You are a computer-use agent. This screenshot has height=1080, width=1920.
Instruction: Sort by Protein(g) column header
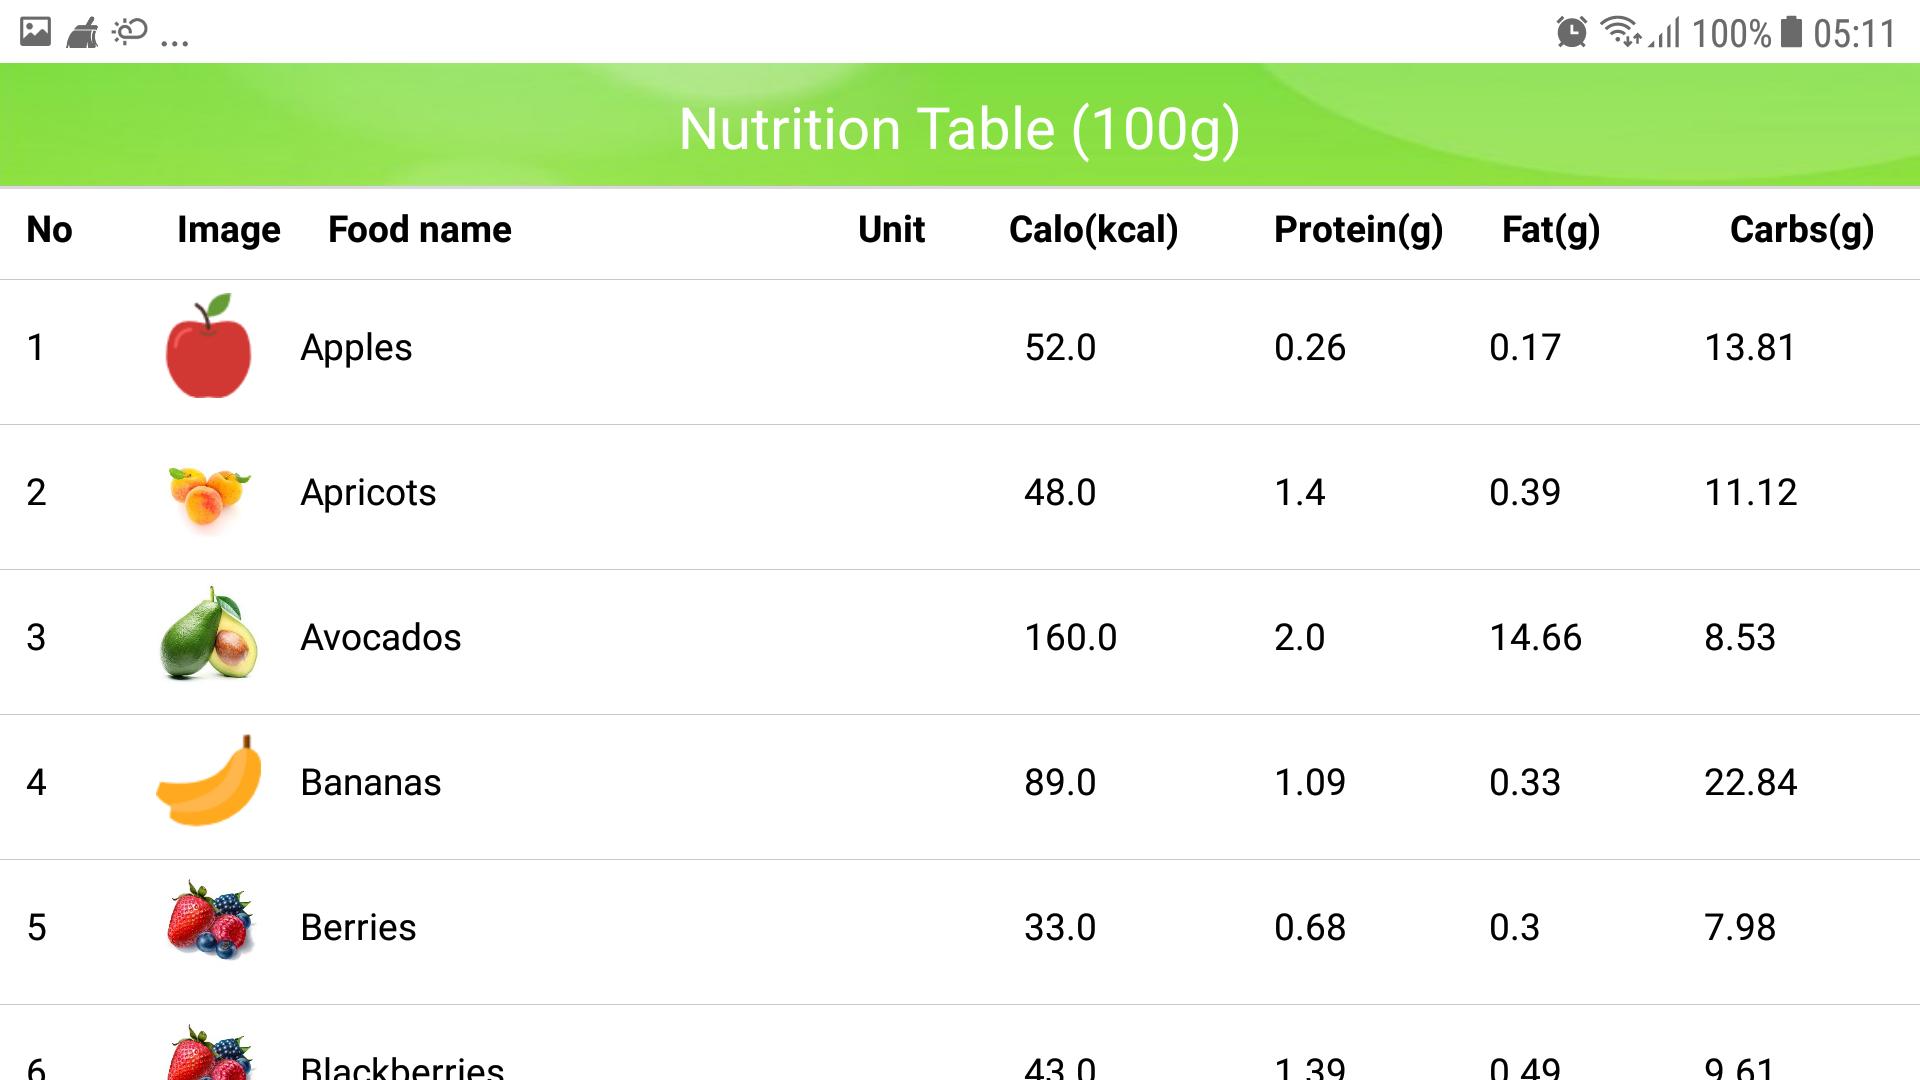[x=1358, y=230]
